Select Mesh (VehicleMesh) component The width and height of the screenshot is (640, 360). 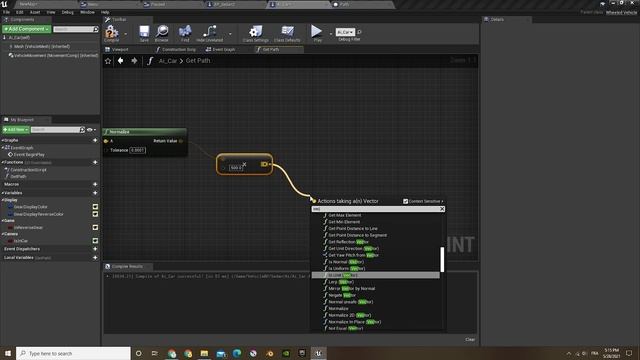[x=42, y=47]
